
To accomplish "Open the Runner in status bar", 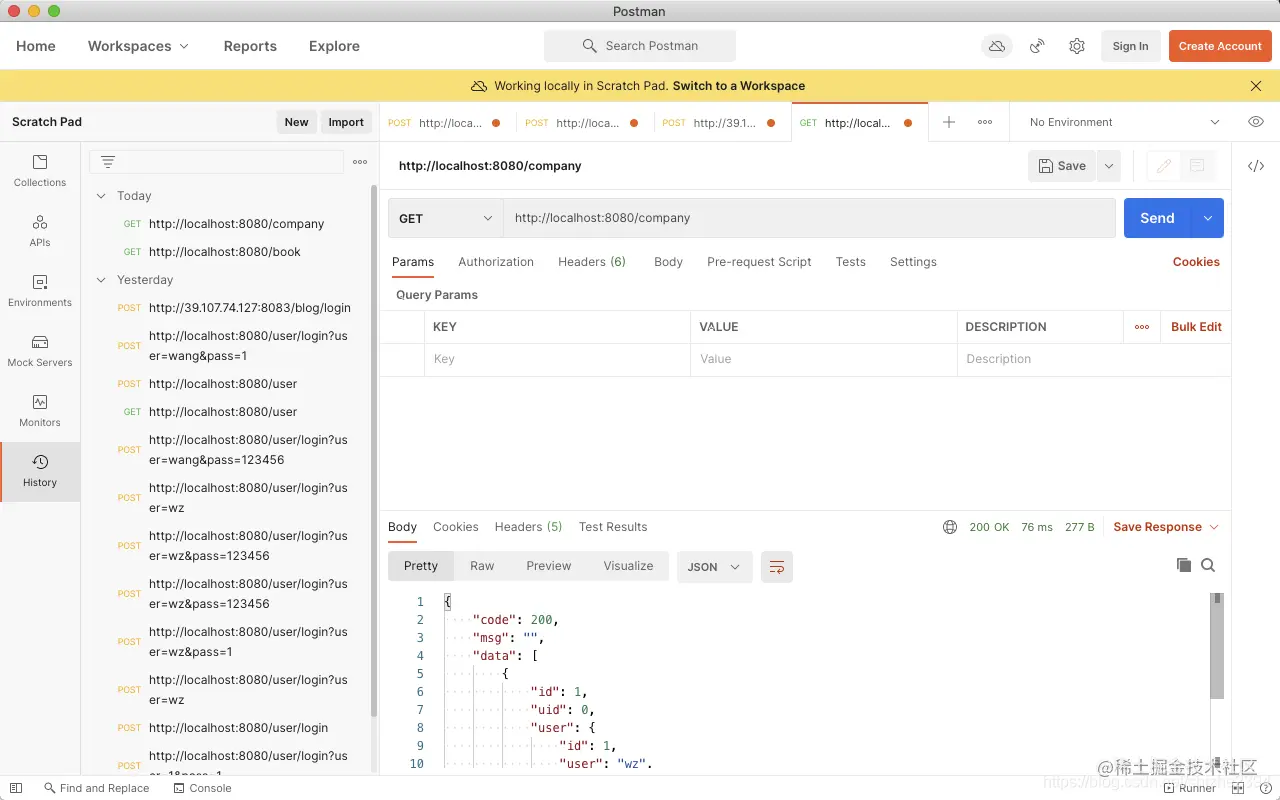I will click(x=1189, y=788).
